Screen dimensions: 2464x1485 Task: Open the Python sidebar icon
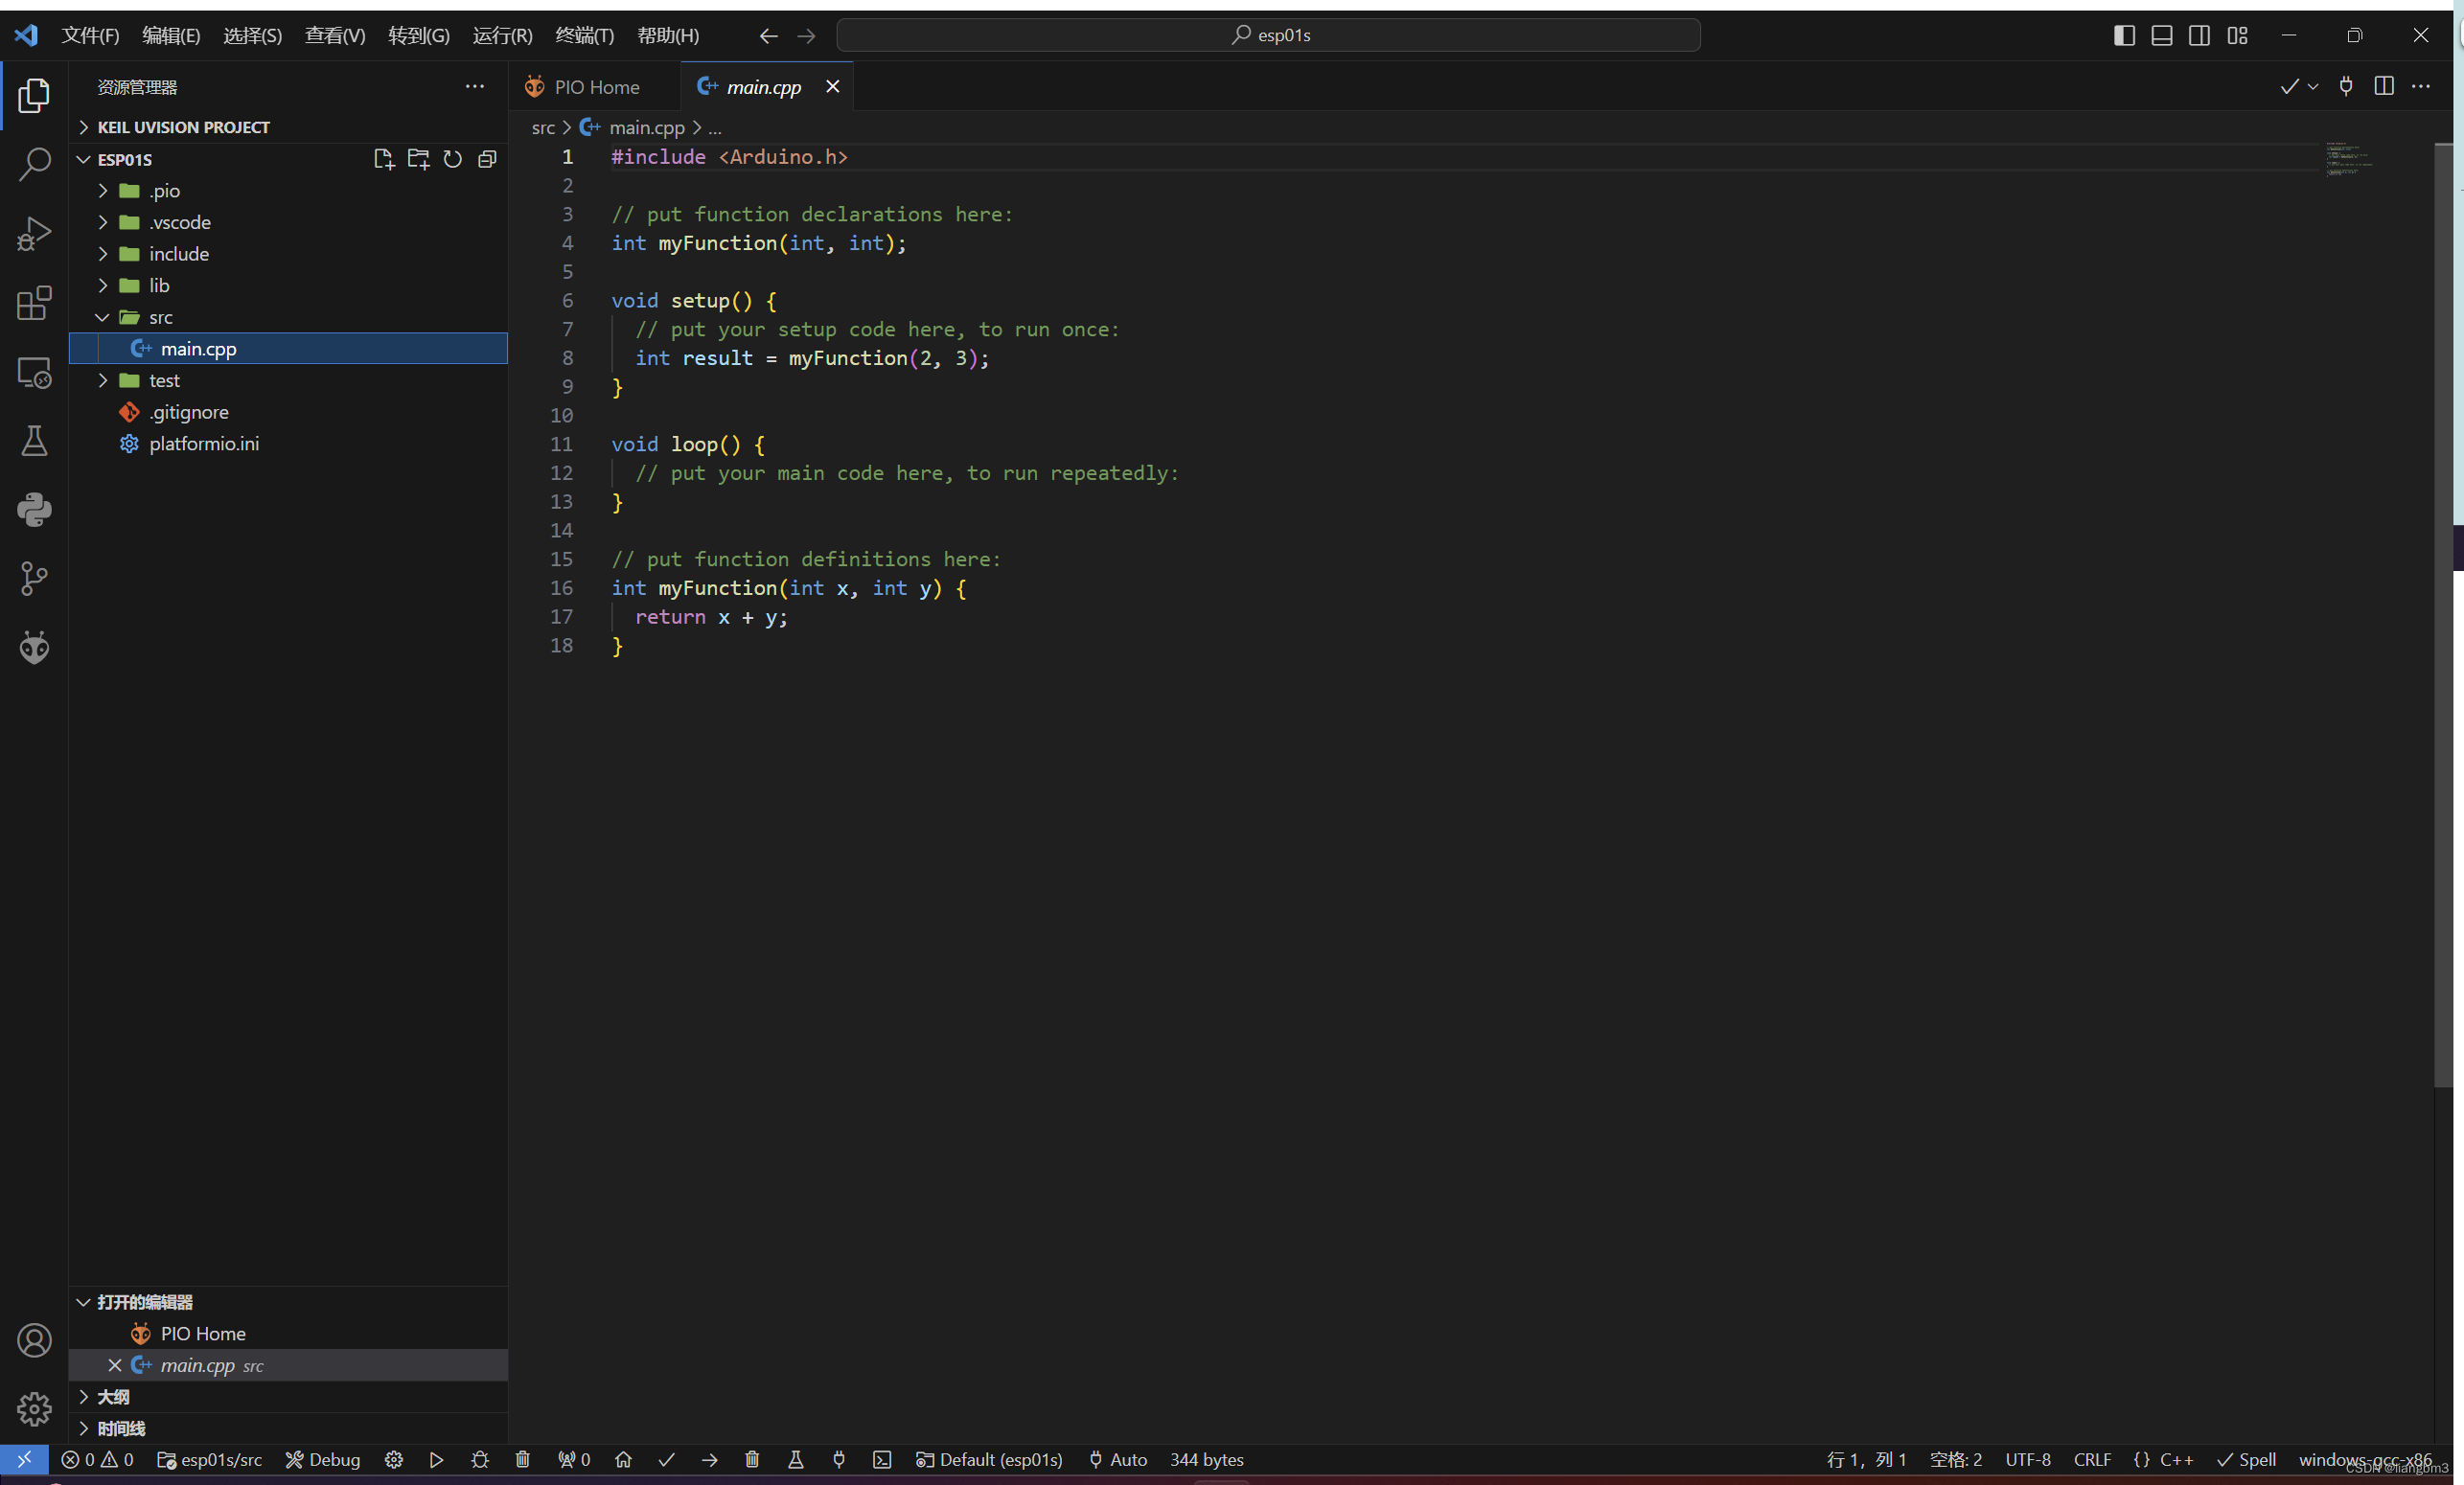point(34,509)
